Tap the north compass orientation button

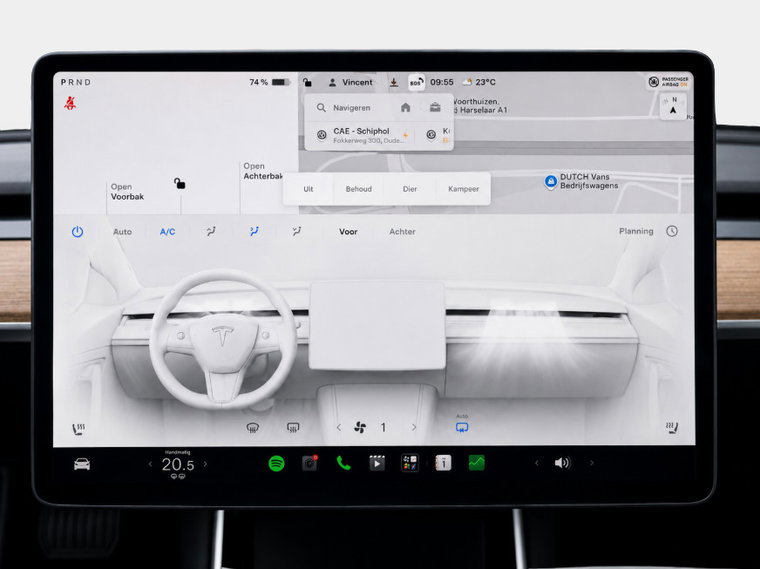point(673,106)
